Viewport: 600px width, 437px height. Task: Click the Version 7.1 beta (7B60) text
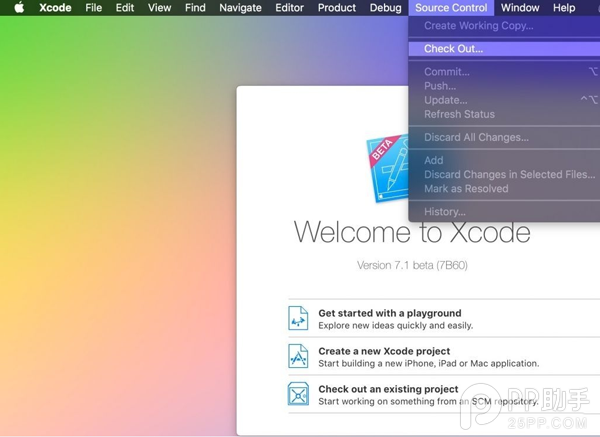tap(412, 265)
